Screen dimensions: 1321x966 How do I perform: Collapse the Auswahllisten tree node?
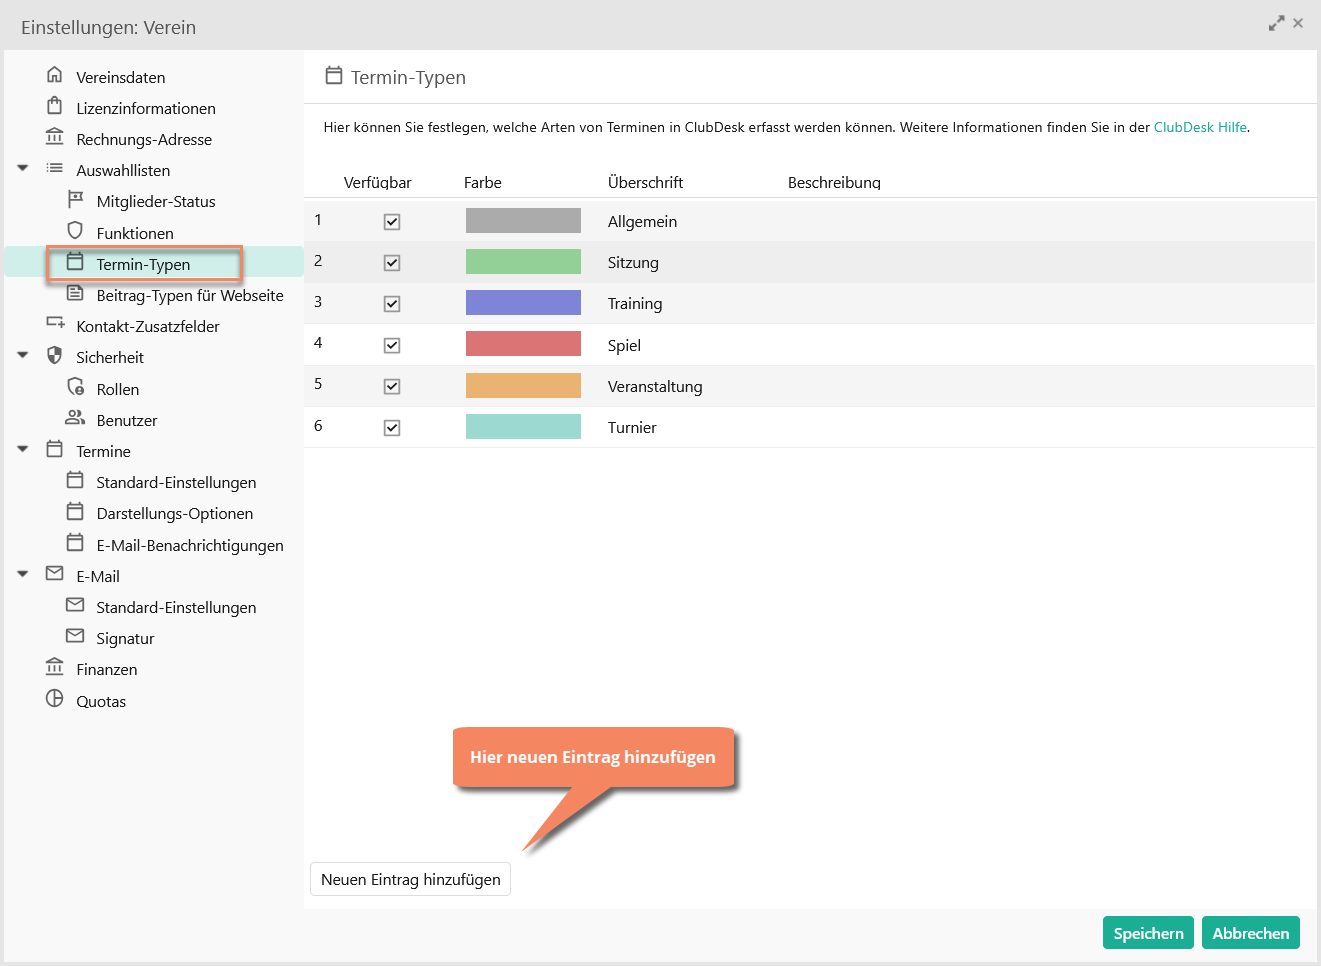click(x=23, y=169)
